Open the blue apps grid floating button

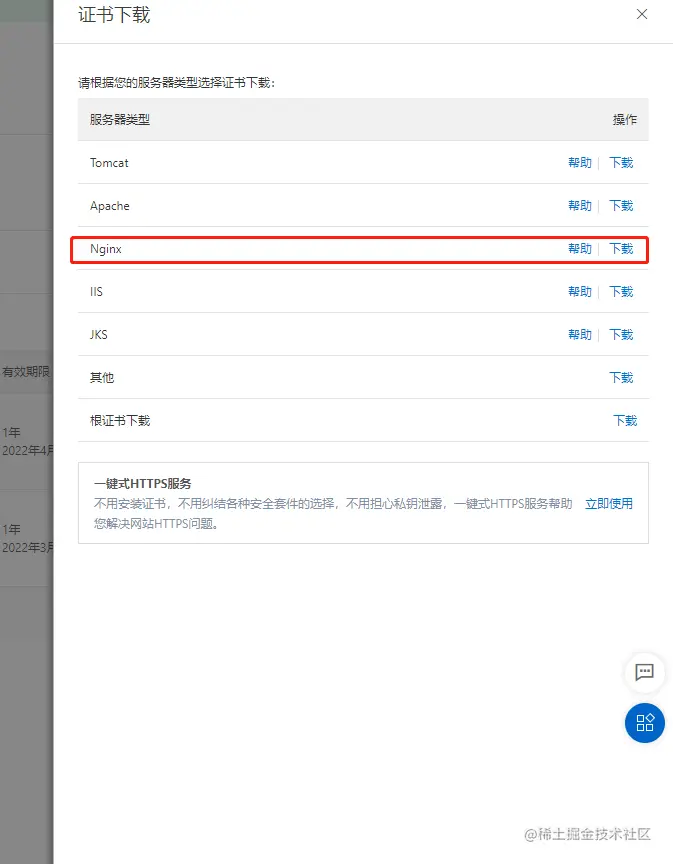click(644, 723)
